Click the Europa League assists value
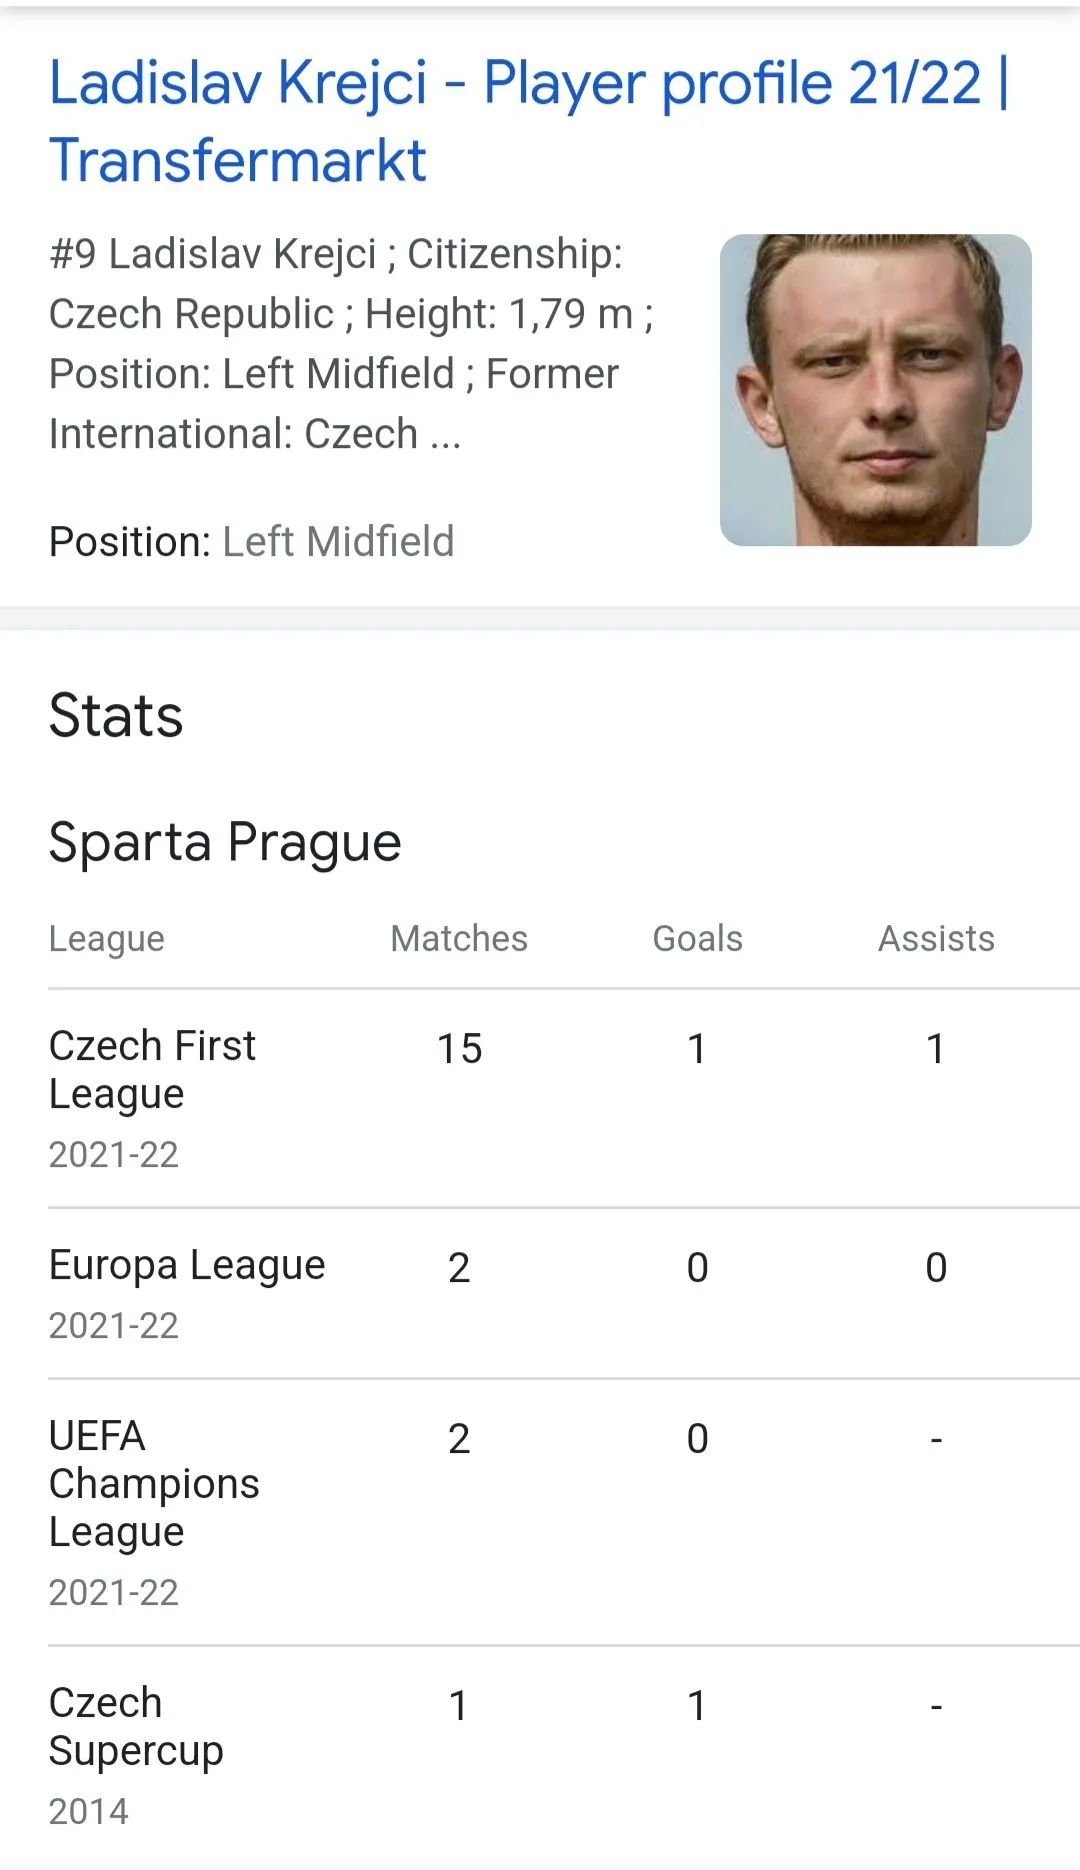This screenshot has height=1870, width=1080. (x=936, y=1268)
